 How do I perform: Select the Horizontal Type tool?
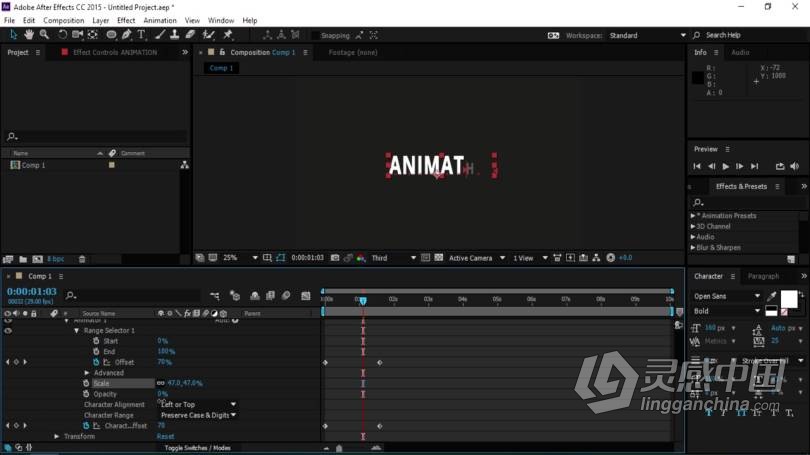click(x=141, y=35)
